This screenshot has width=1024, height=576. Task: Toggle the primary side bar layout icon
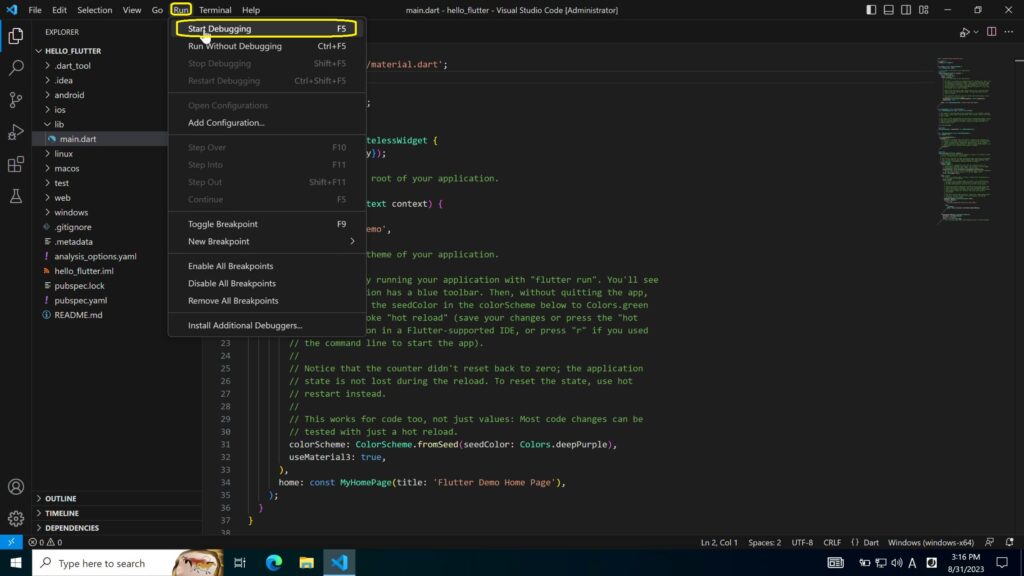(x=871, y=10)
